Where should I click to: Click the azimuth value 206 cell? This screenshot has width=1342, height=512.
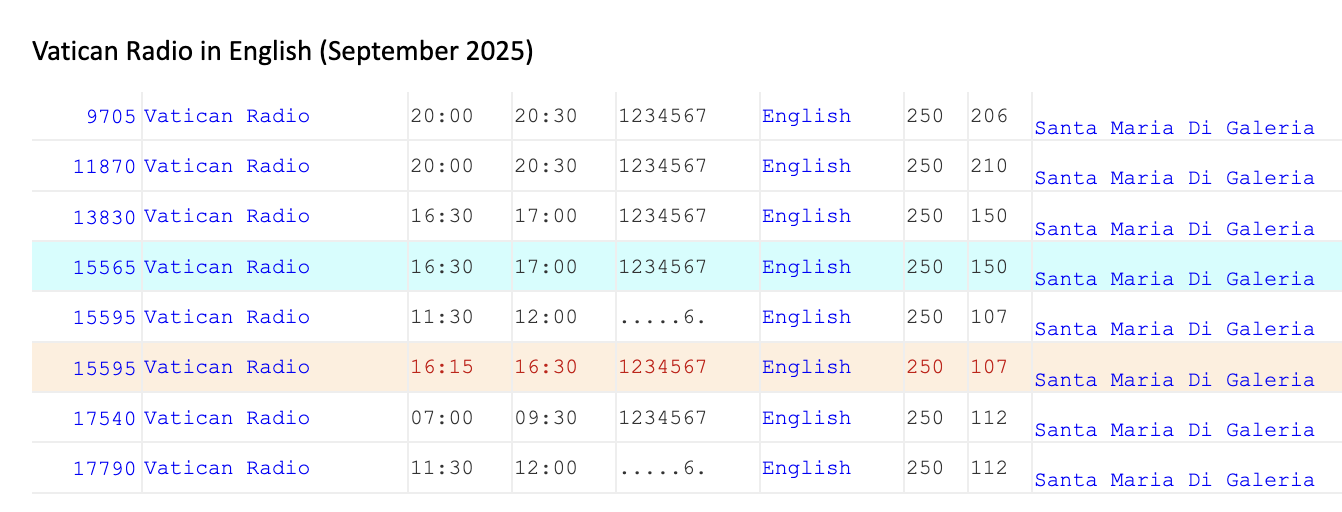tap(989, 116)
